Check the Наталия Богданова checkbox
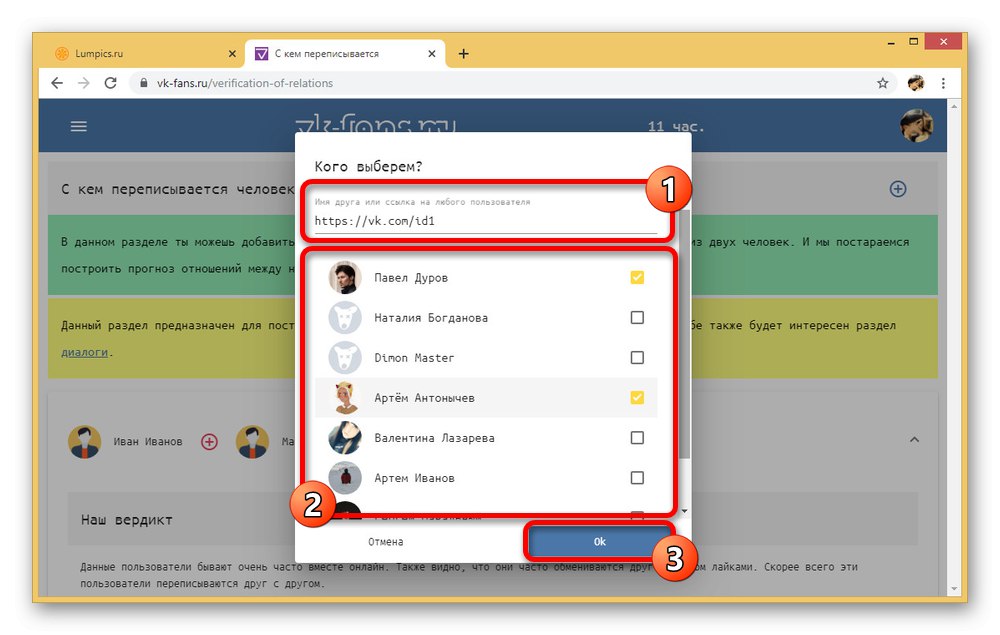Viewport: 1000px width, 635px height. pos(637,318)
